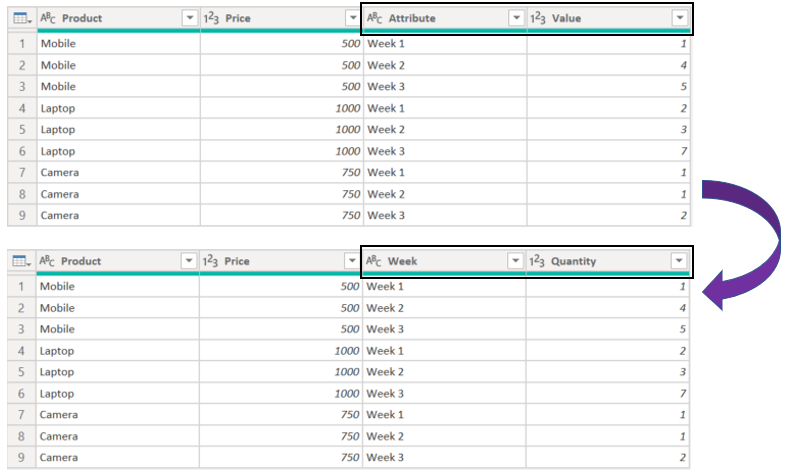The image size is (790, 476).
Task: Open the Quantity column filter dropdown
Action: click(679, 261)
